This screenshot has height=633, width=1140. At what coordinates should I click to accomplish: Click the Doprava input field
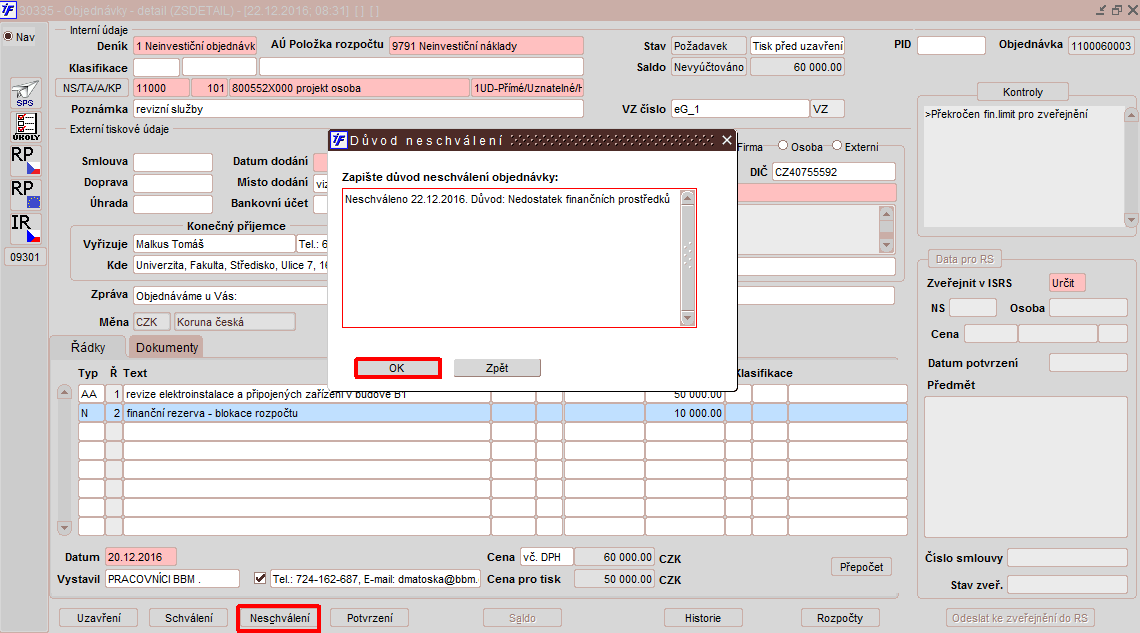pos(173,182)
